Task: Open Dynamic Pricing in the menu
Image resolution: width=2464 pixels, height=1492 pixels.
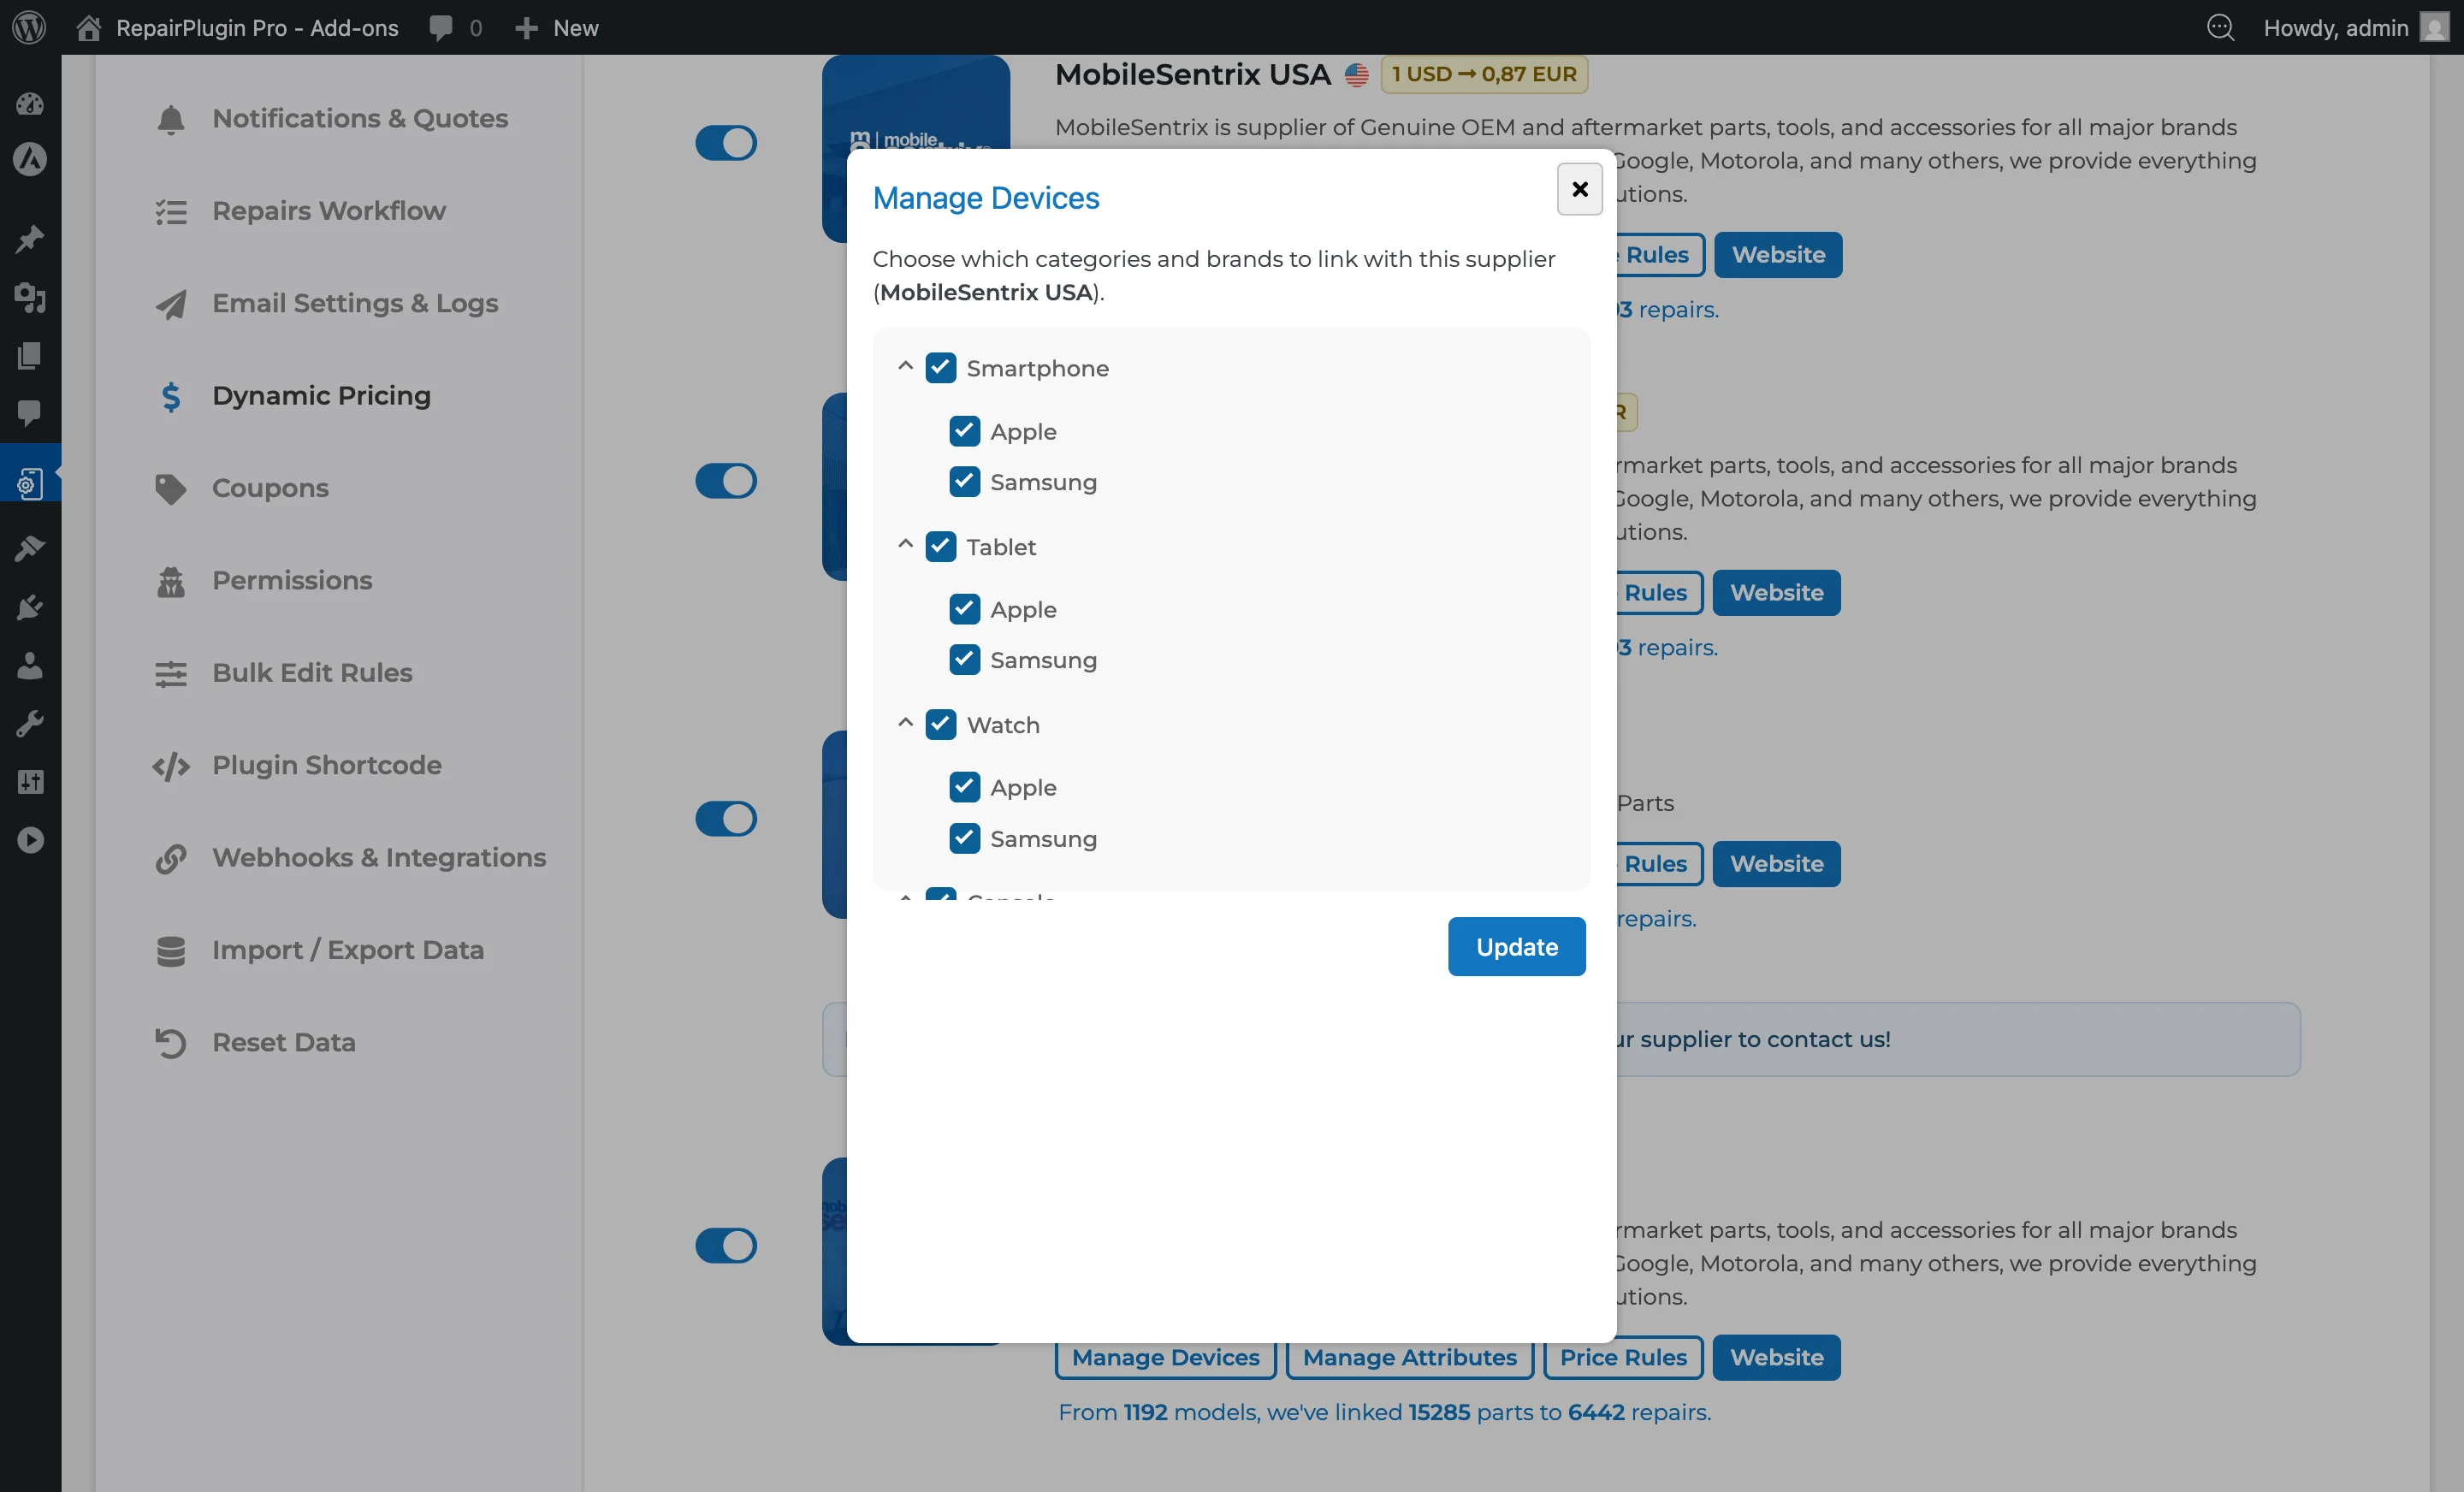Action: tap(320, 396)
